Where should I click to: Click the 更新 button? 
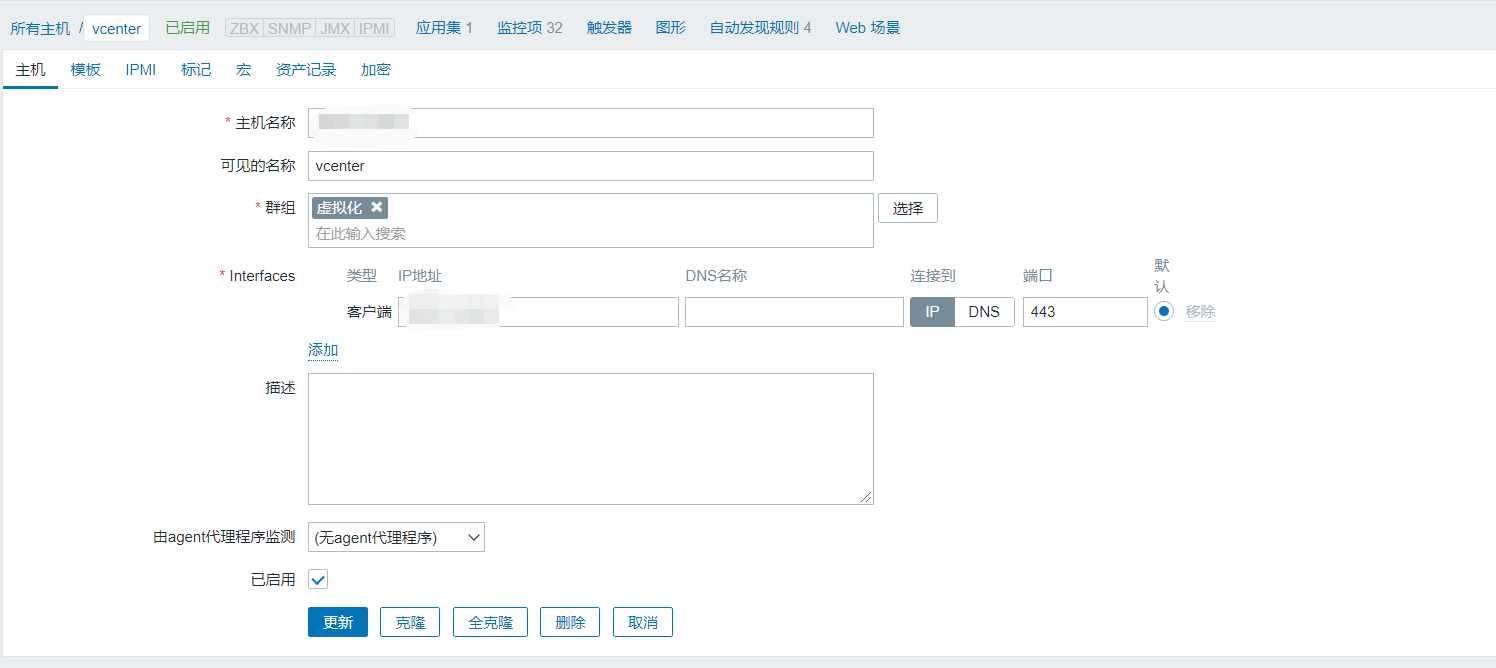[338, 622]
